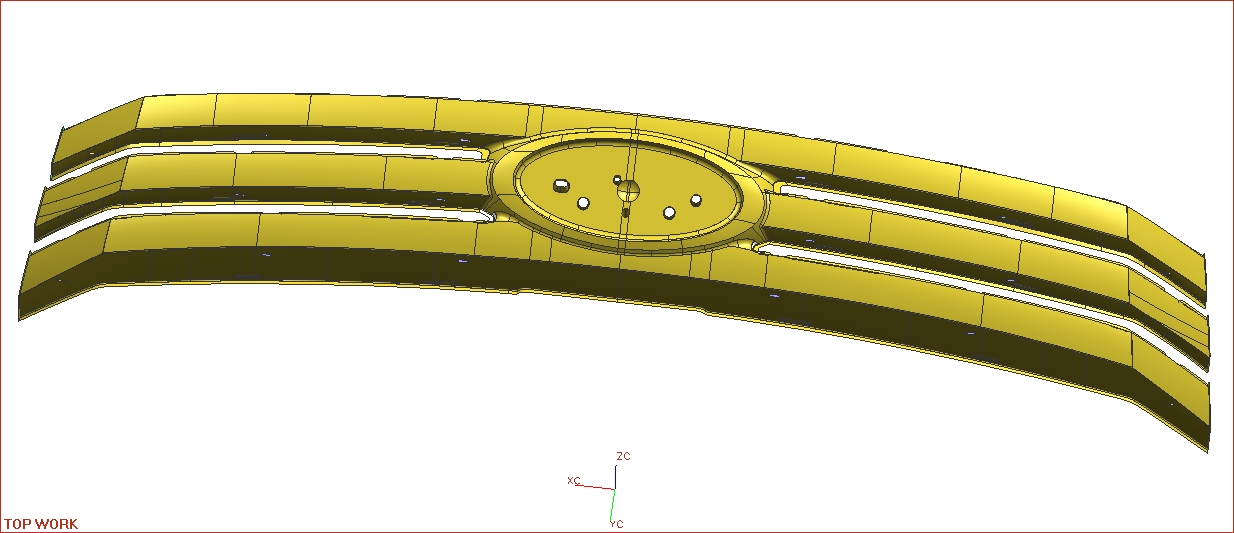Pick the leftmost hole in the oval emblem
This screenshot has width=1234, height=533.
(562, 185)
